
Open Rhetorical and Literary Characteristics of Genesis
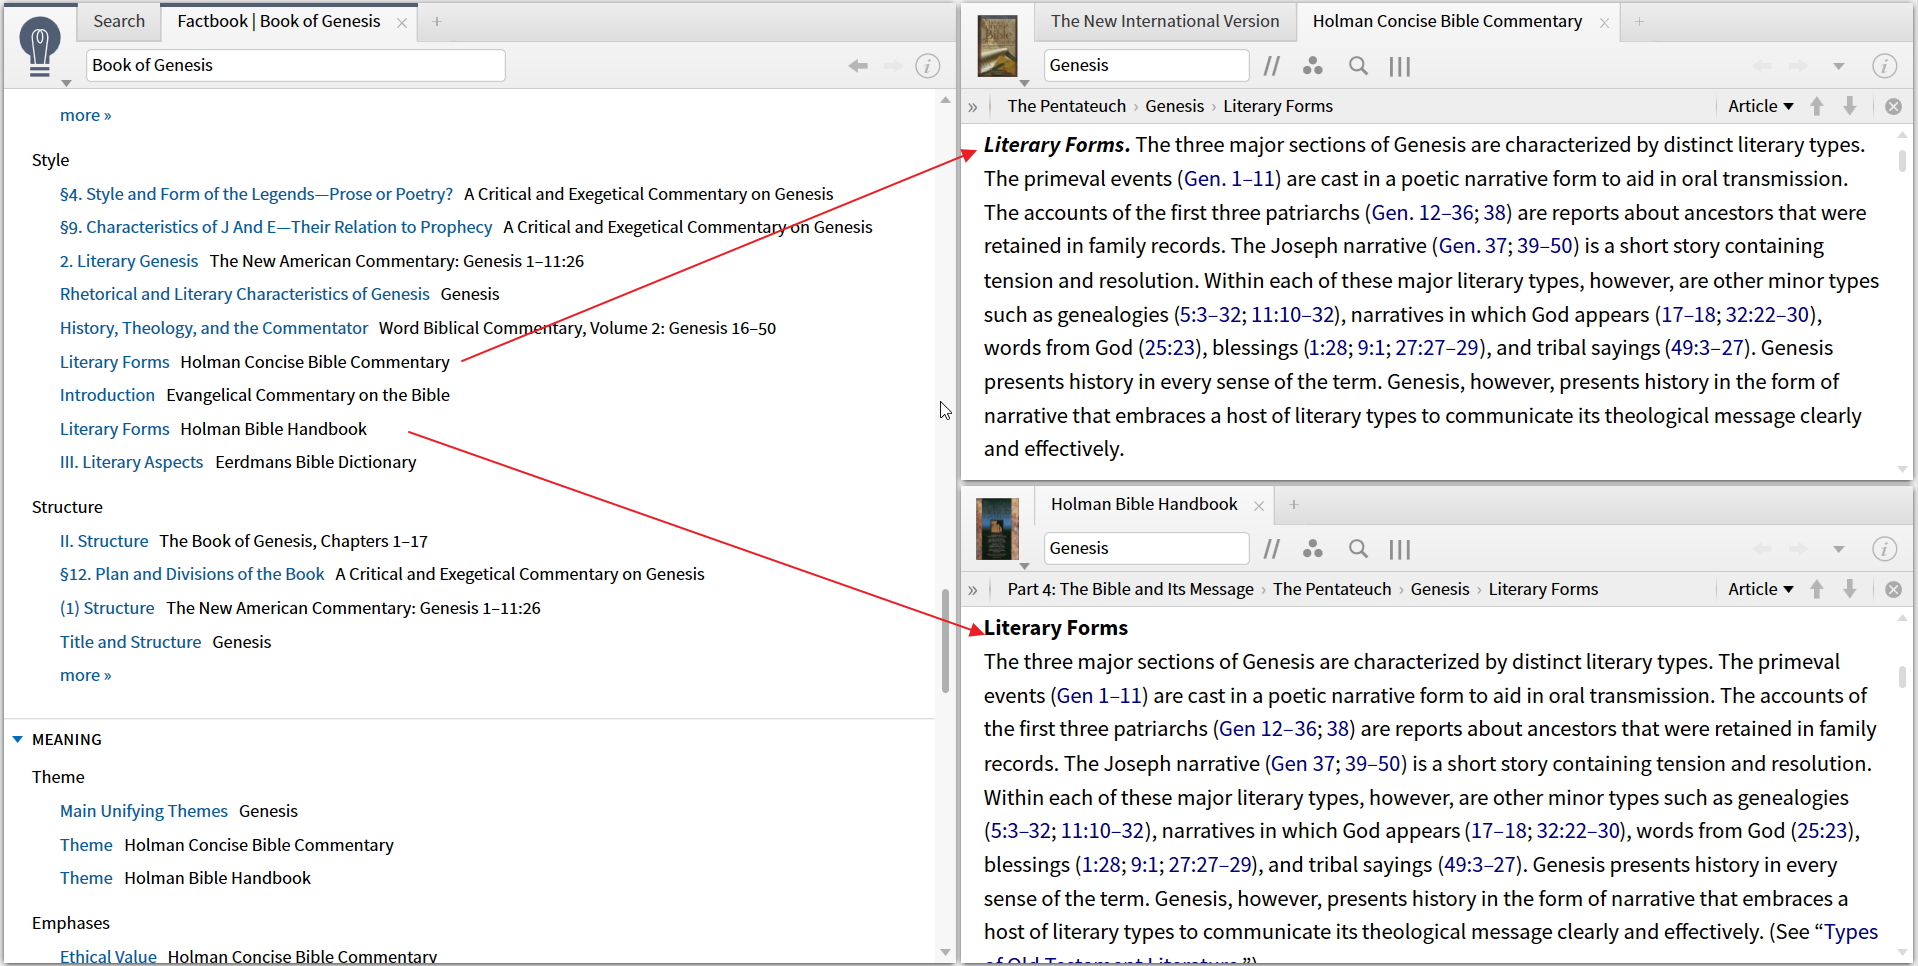click(x=245, y=294)
